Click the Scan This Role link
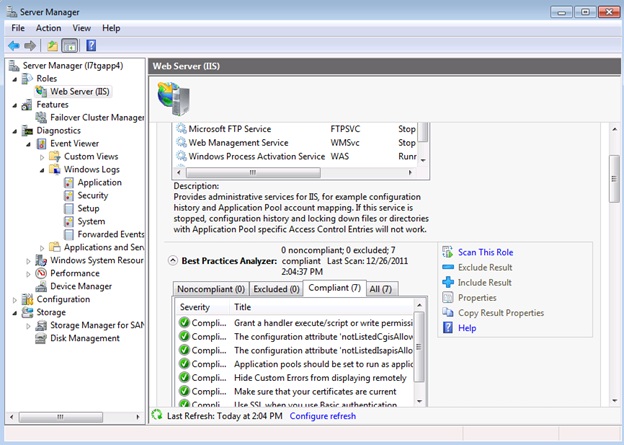 point(486,252)
